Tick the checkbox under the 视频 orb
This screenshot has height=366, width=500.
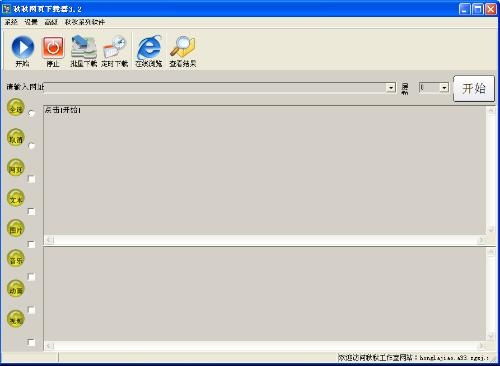[x=31, y=342]
